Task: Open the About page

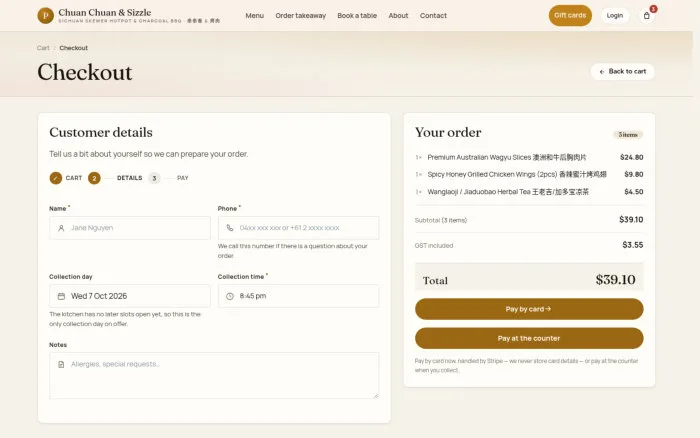Action: 398,16
